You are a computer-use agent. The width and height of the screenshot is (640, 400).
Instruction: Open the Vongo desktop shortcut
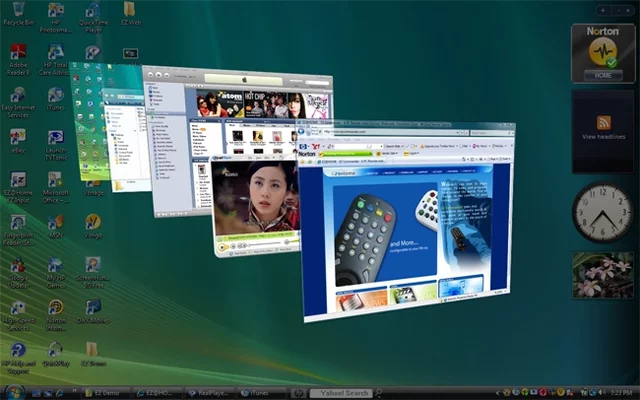point(93,227)
